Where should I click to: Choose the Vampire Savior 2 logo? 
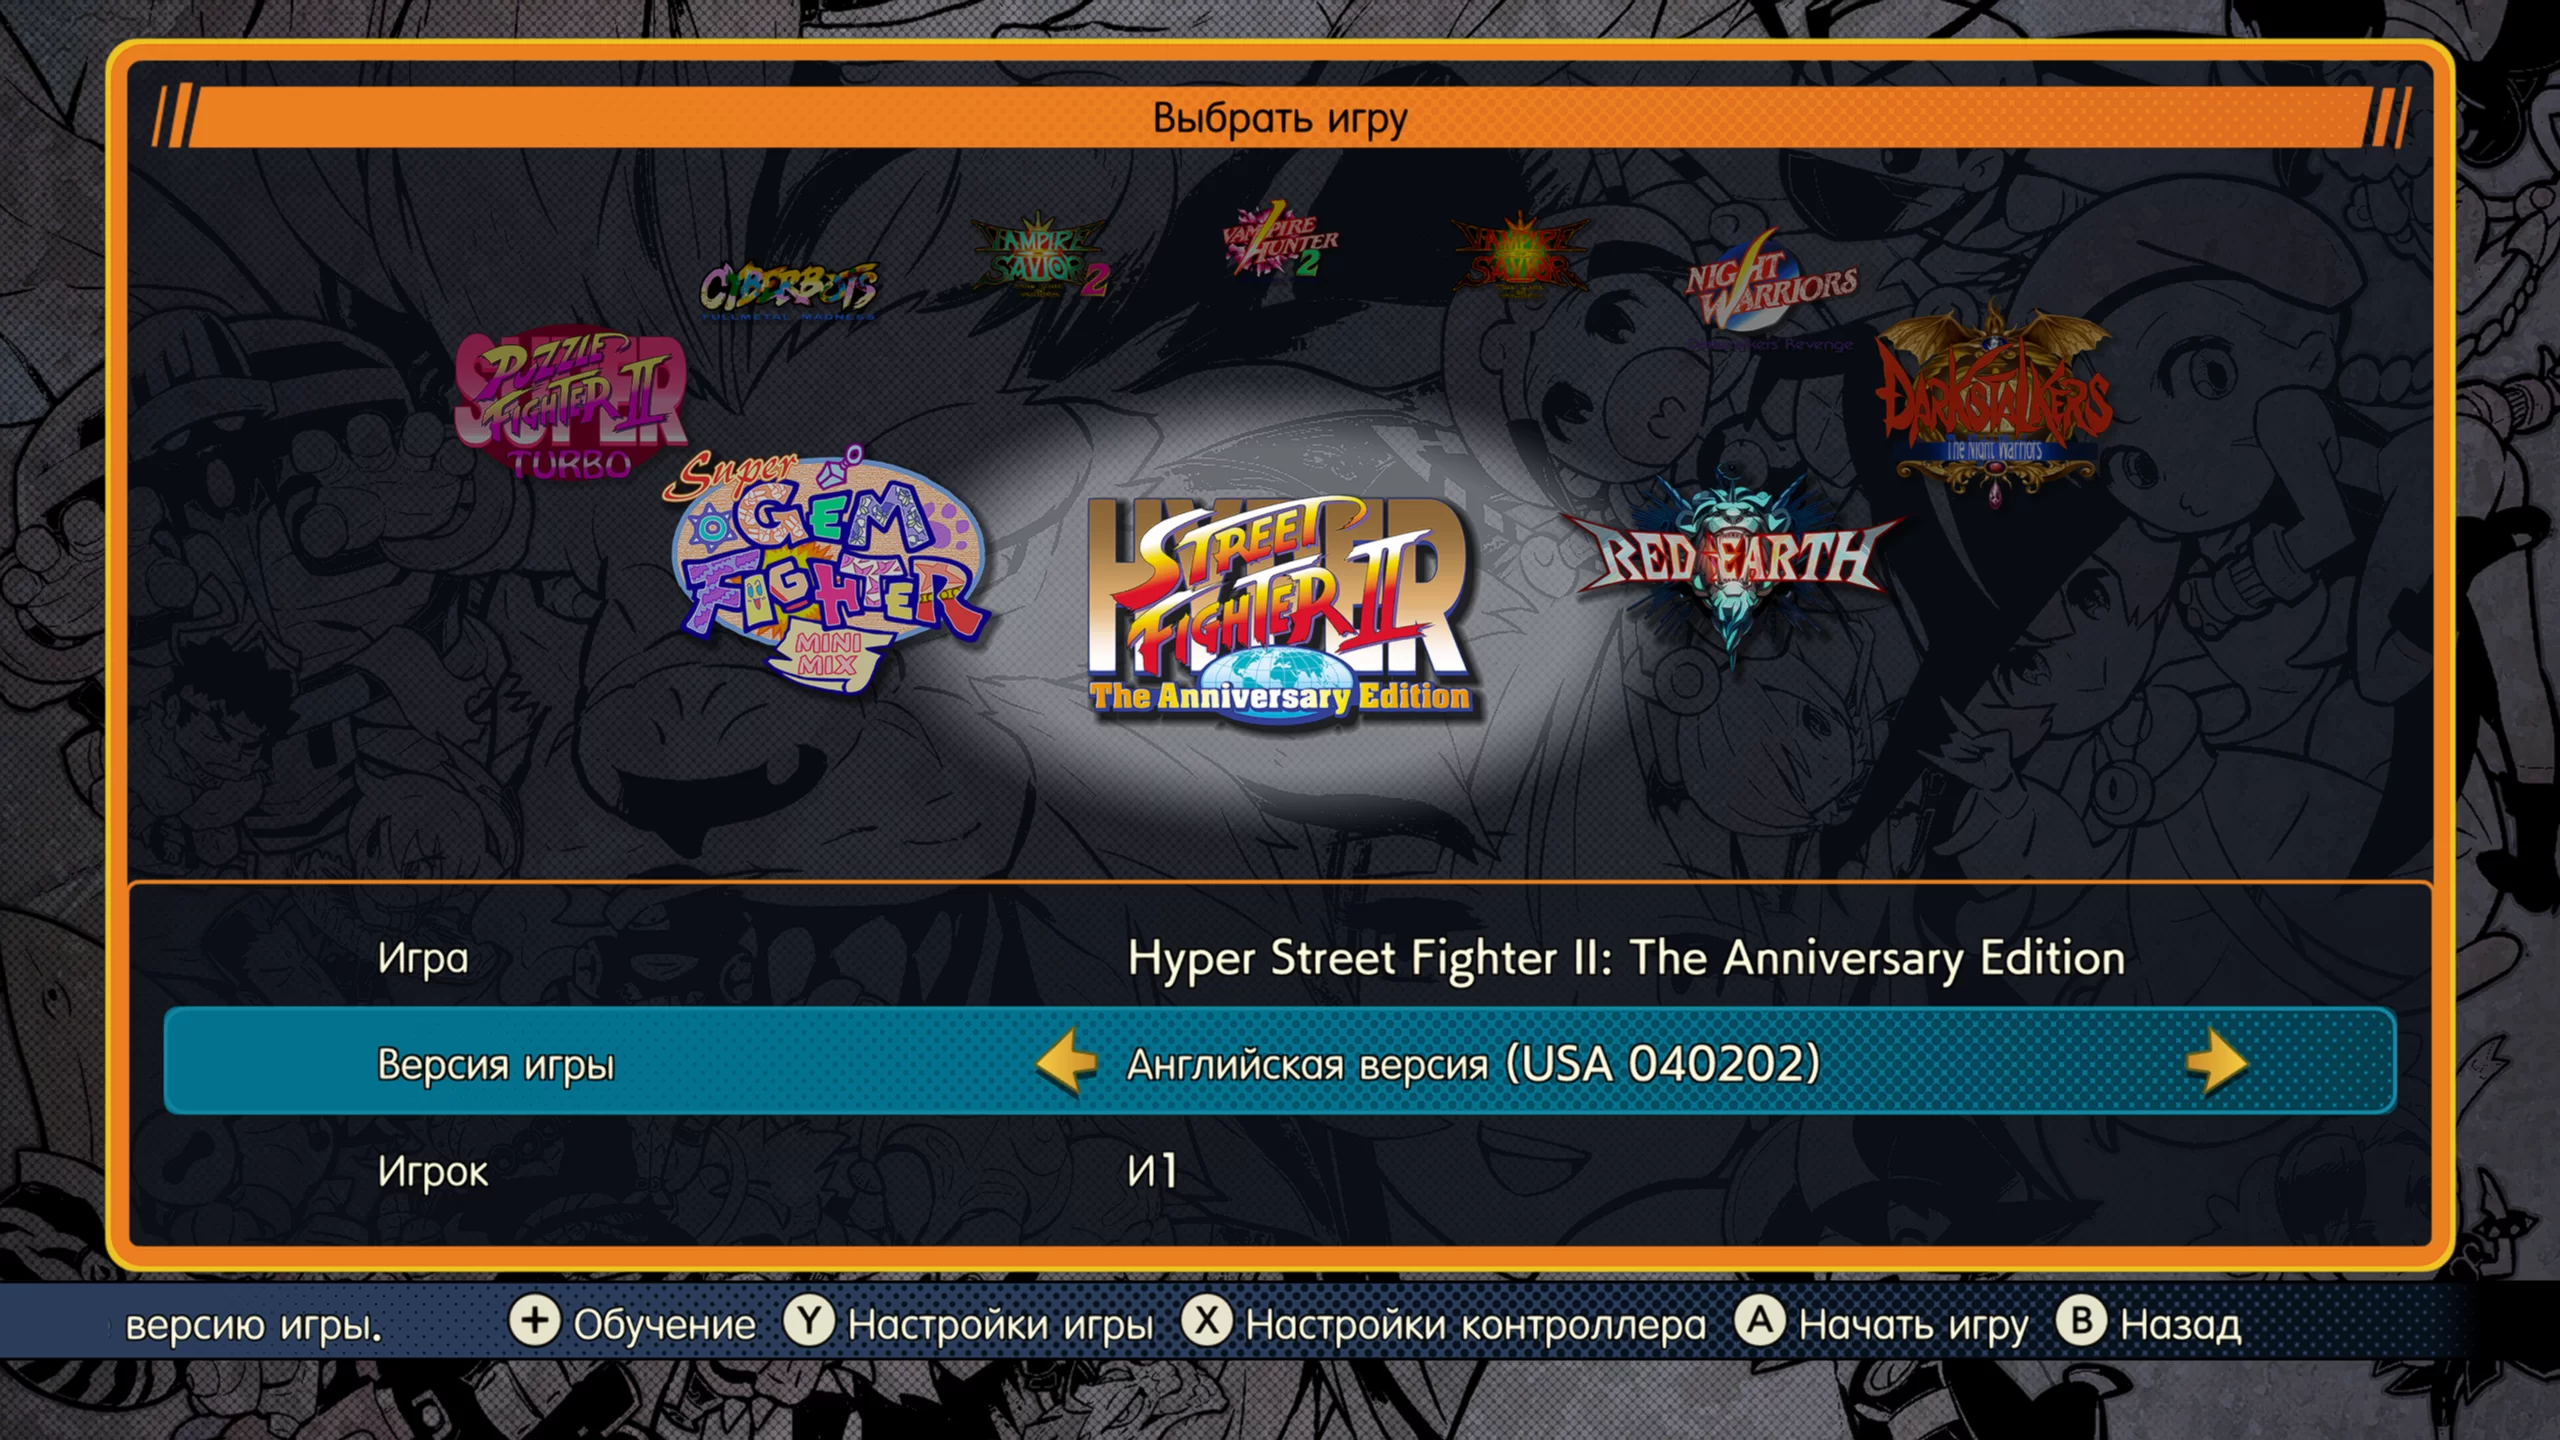pyautogui.click(x=1041, y=257)
